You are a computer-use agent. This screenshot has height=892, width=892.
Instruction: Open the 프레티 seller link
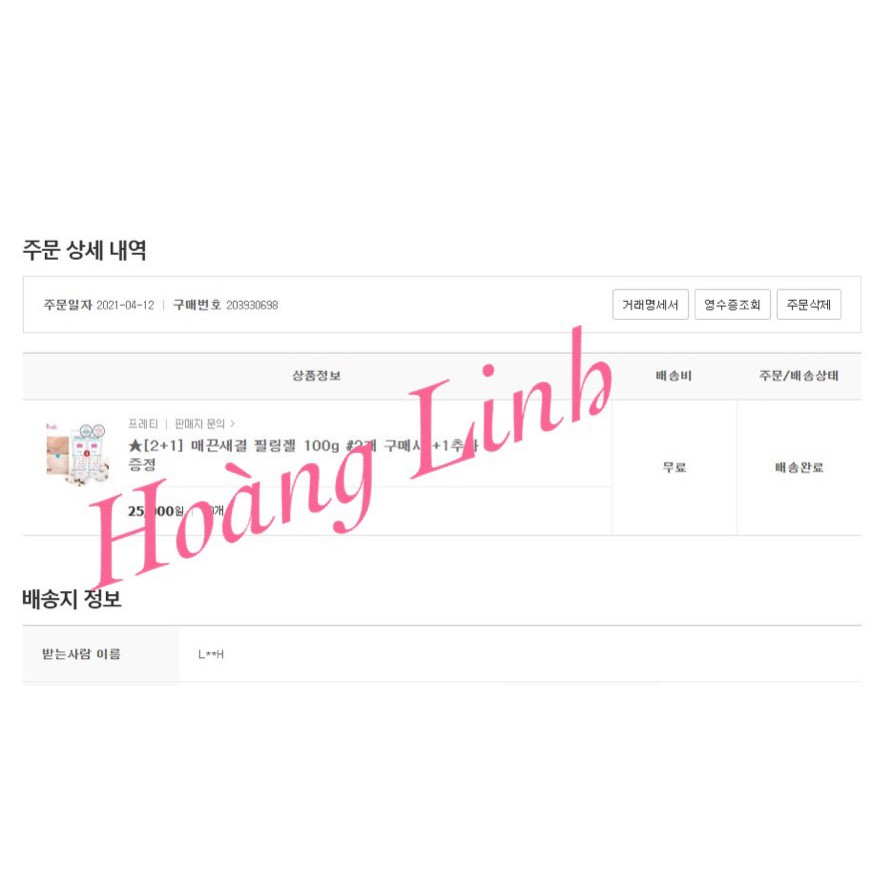[x=143, y=424]
